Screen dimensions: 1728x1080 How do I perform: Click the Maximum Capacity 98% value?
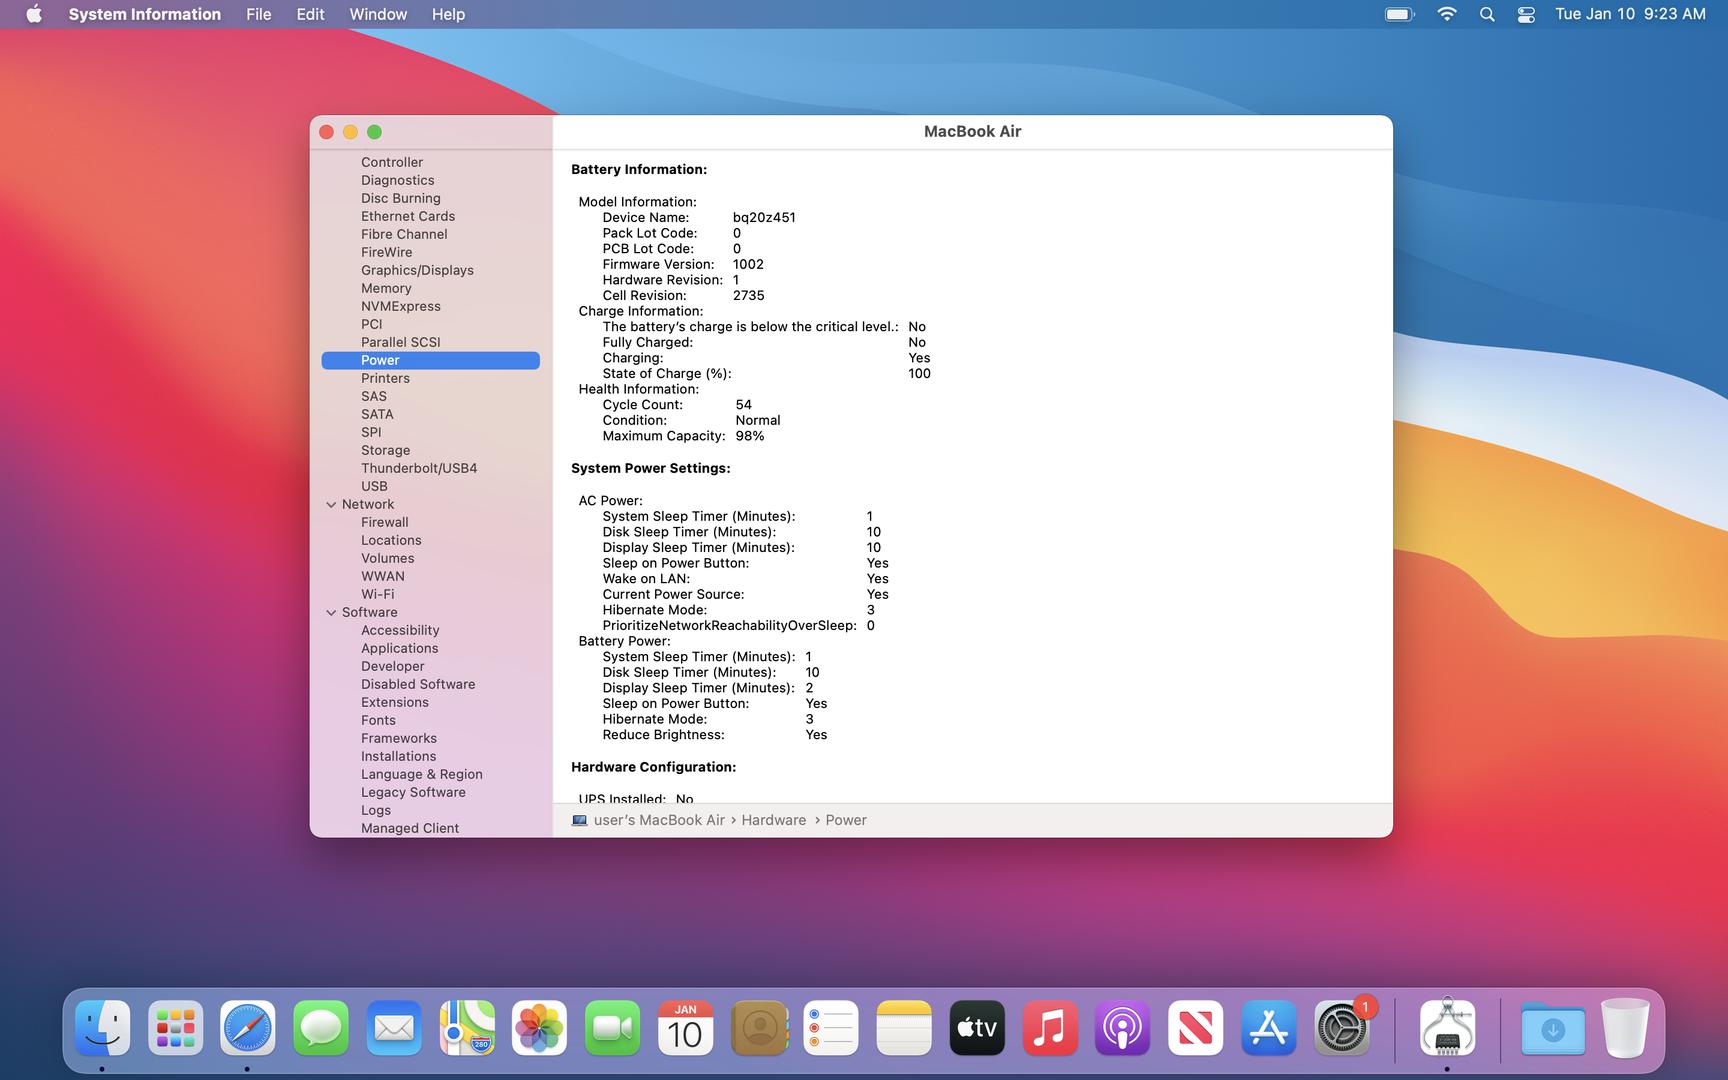pyautogui.click(x=750, y=436)
